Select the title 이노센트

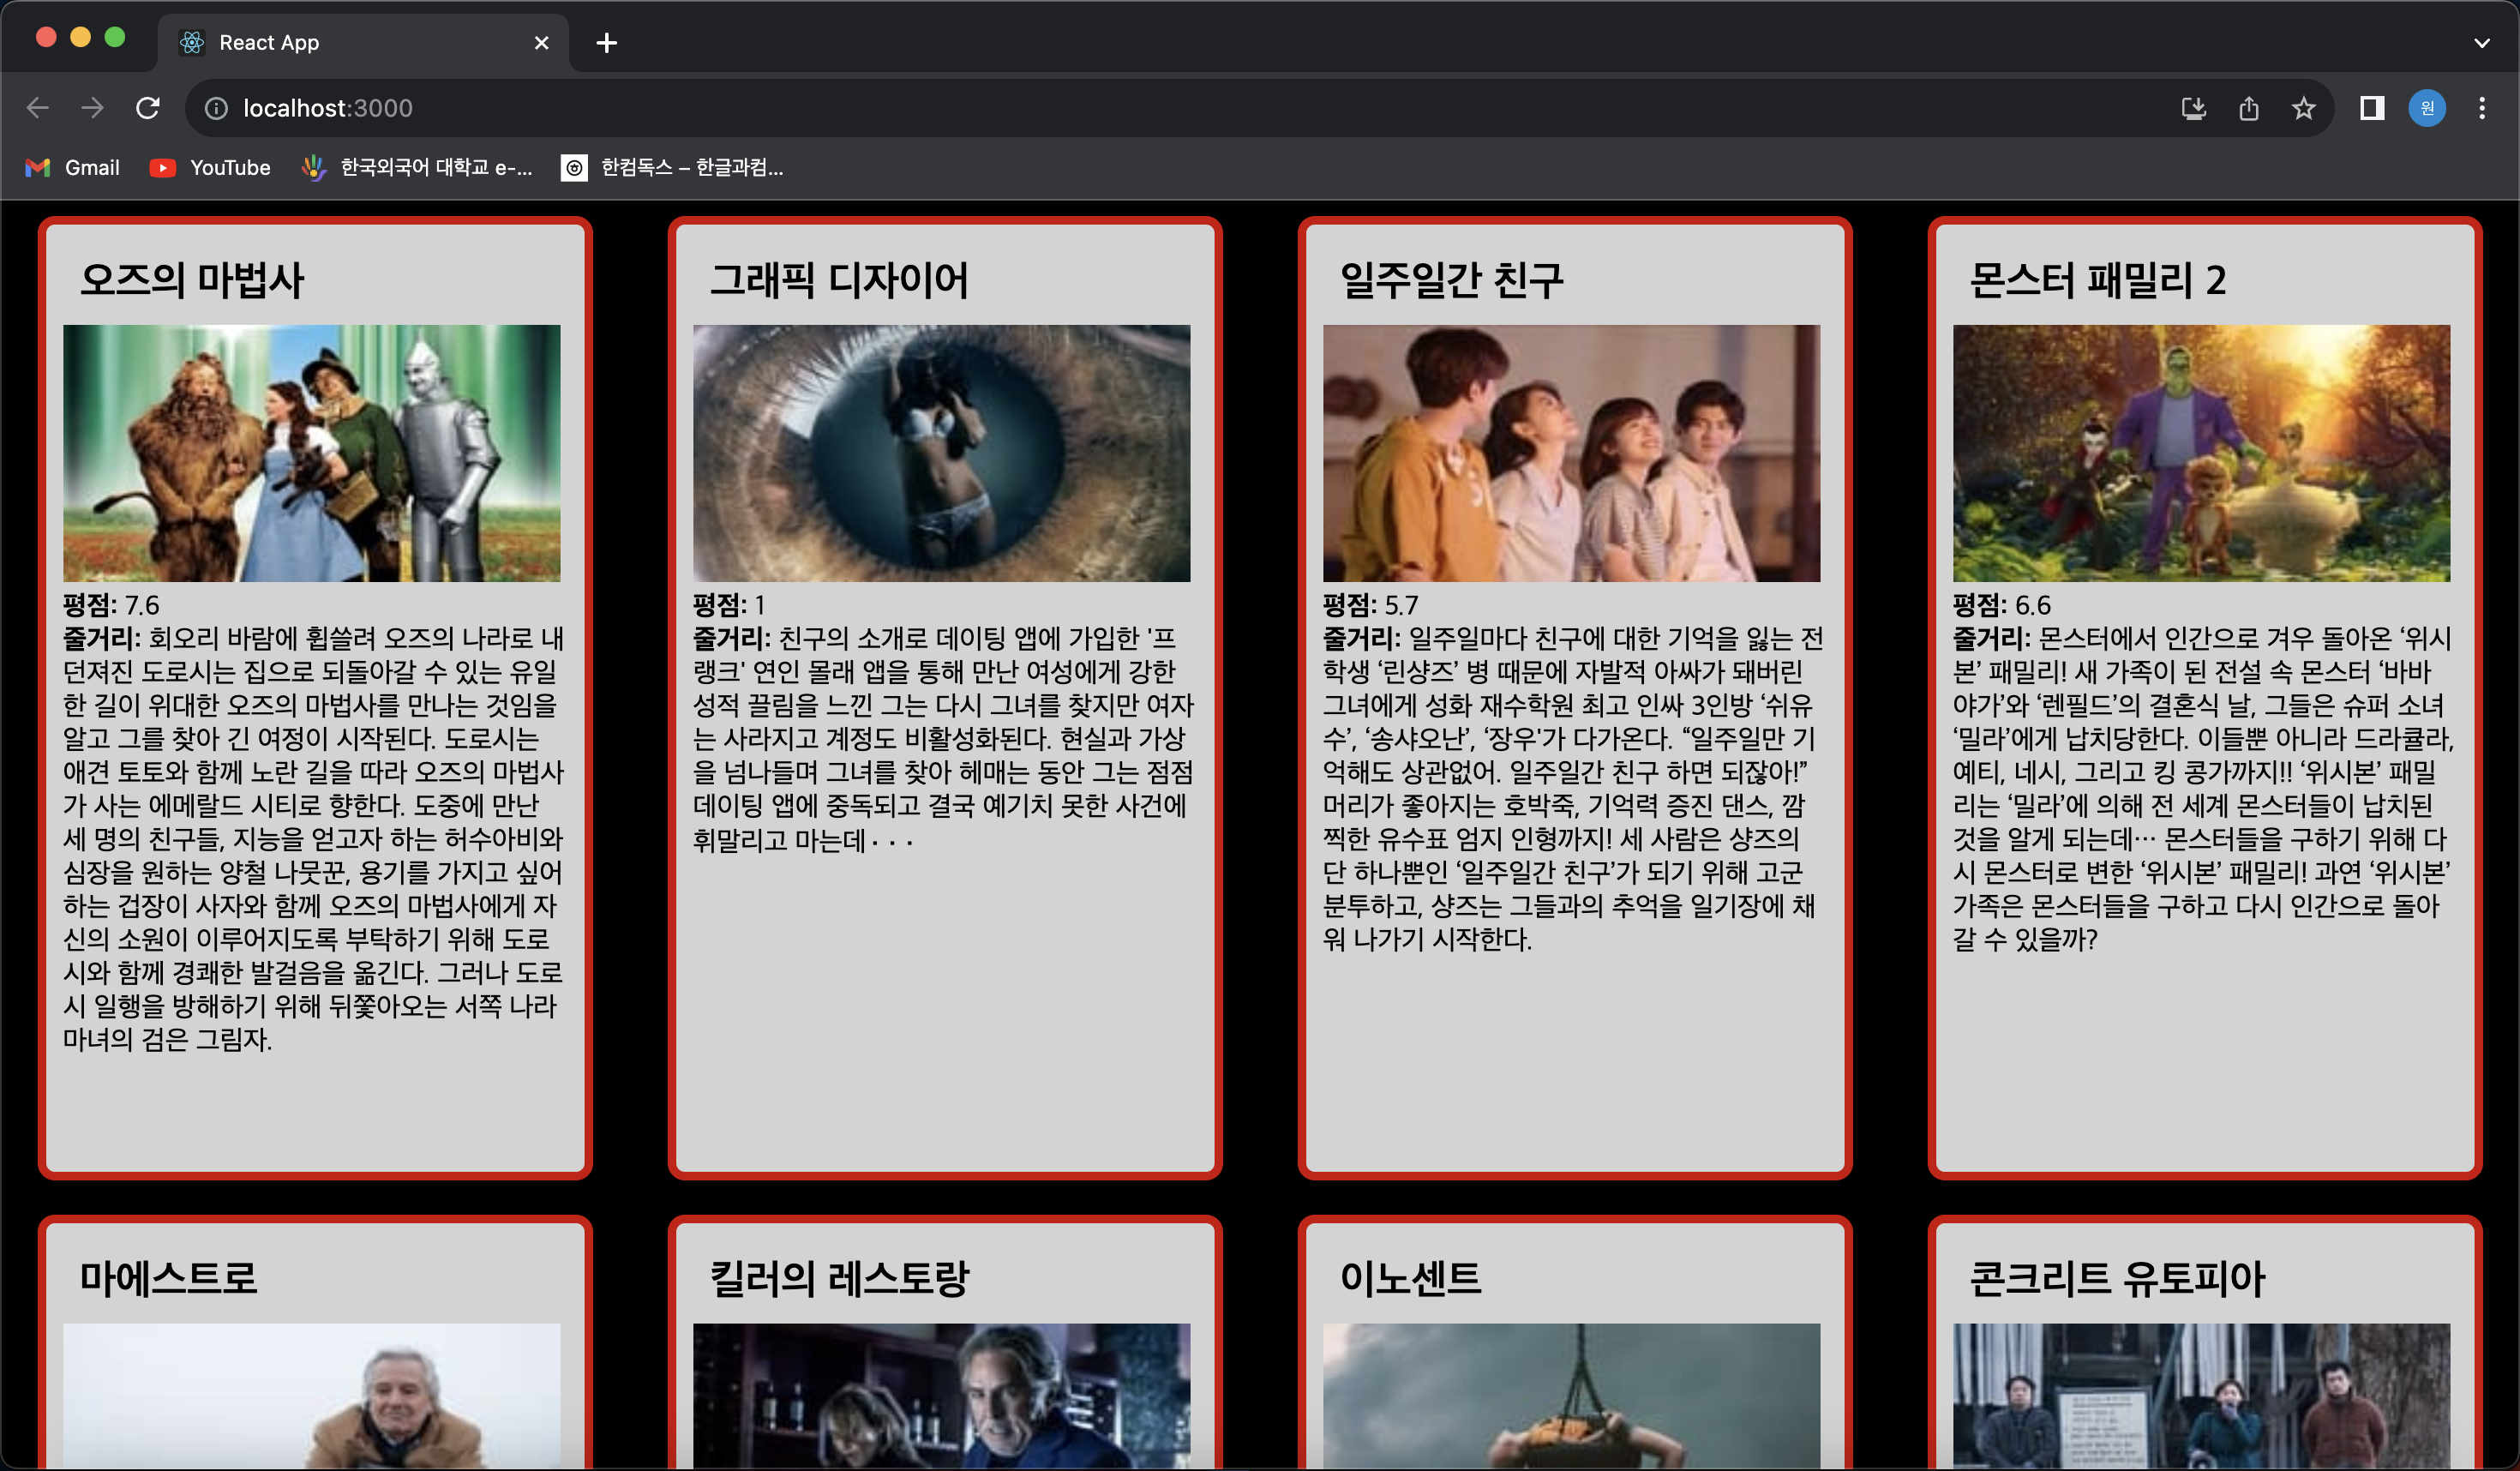pos(1410,1278)
